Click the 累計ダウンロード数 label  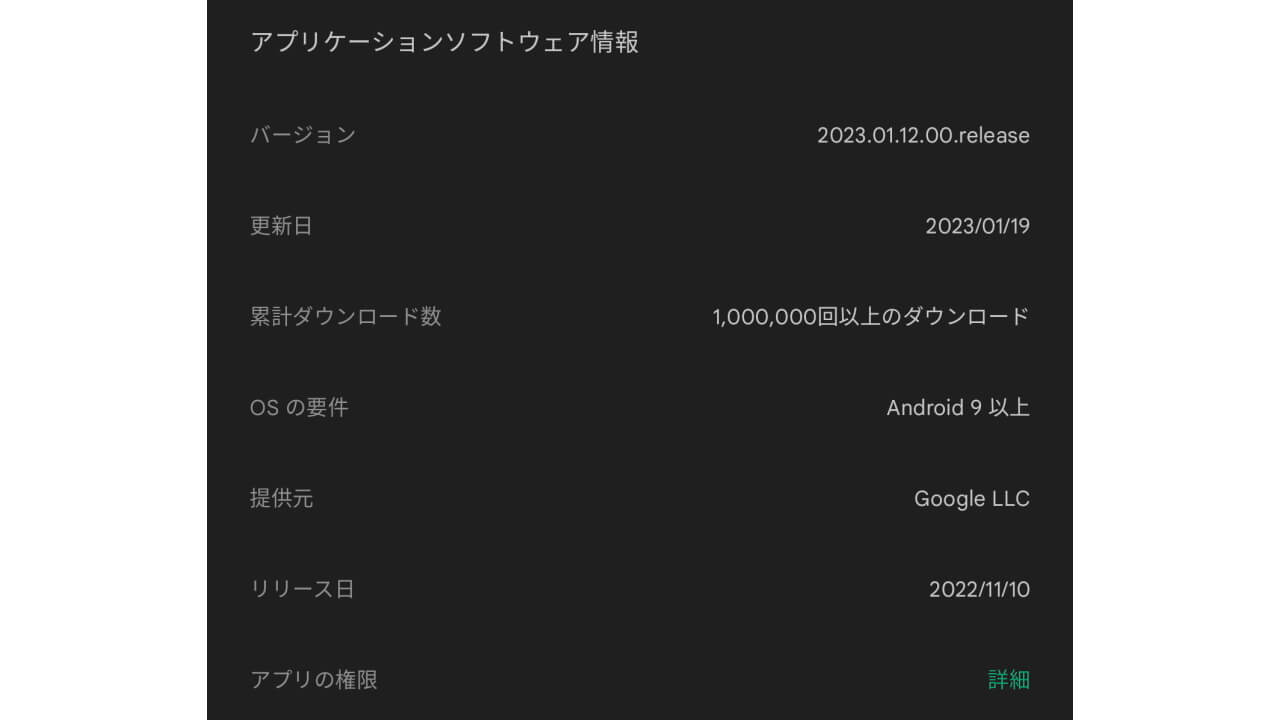point(345,317)
